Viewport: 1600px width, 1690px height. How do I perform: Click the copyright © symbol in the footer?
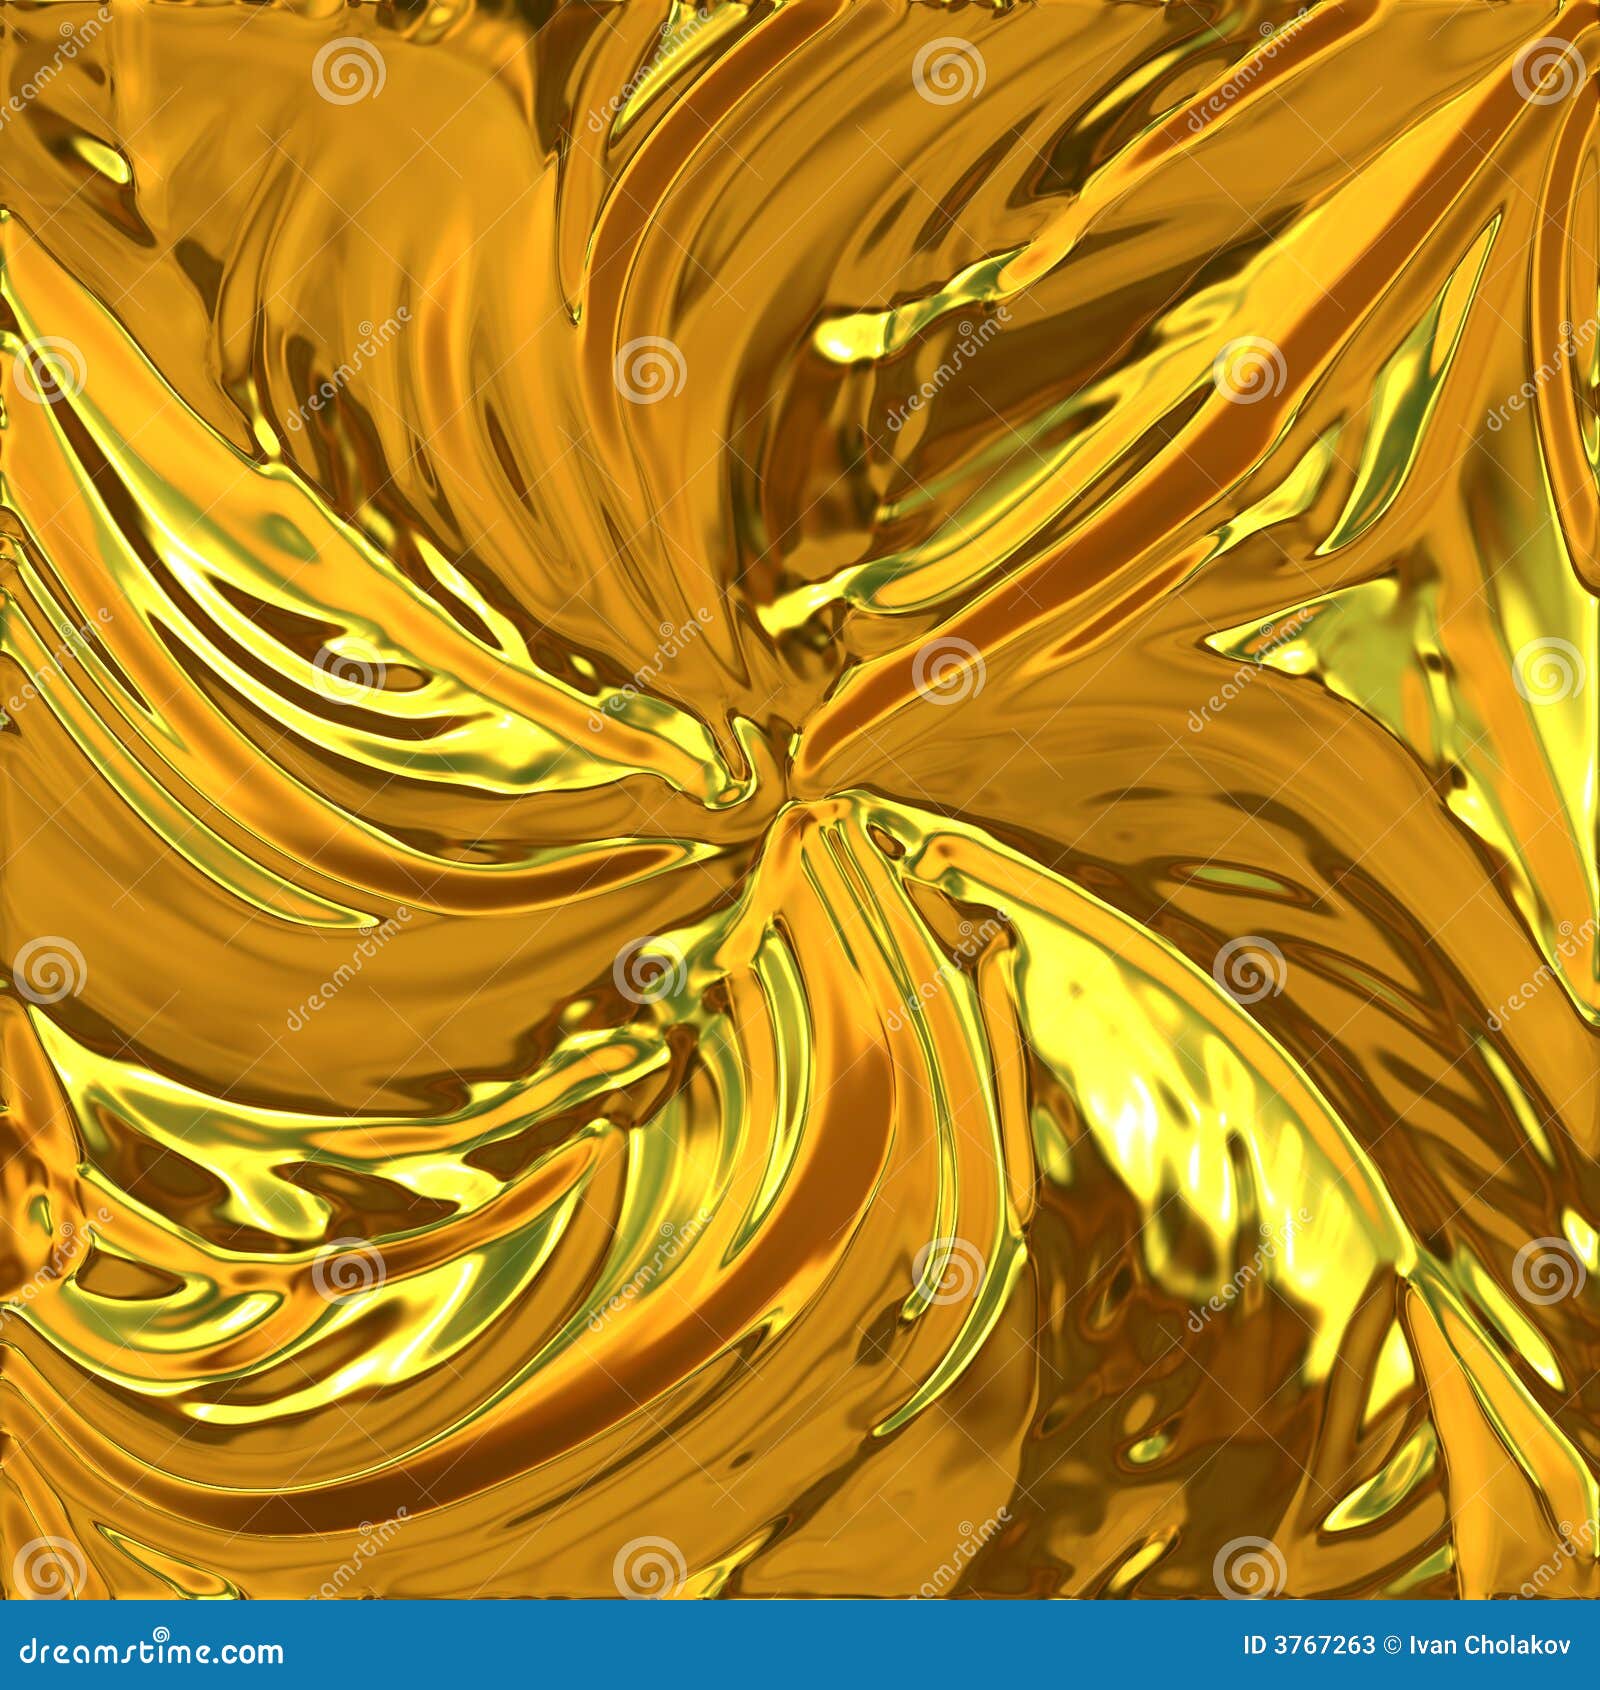1390,1645
